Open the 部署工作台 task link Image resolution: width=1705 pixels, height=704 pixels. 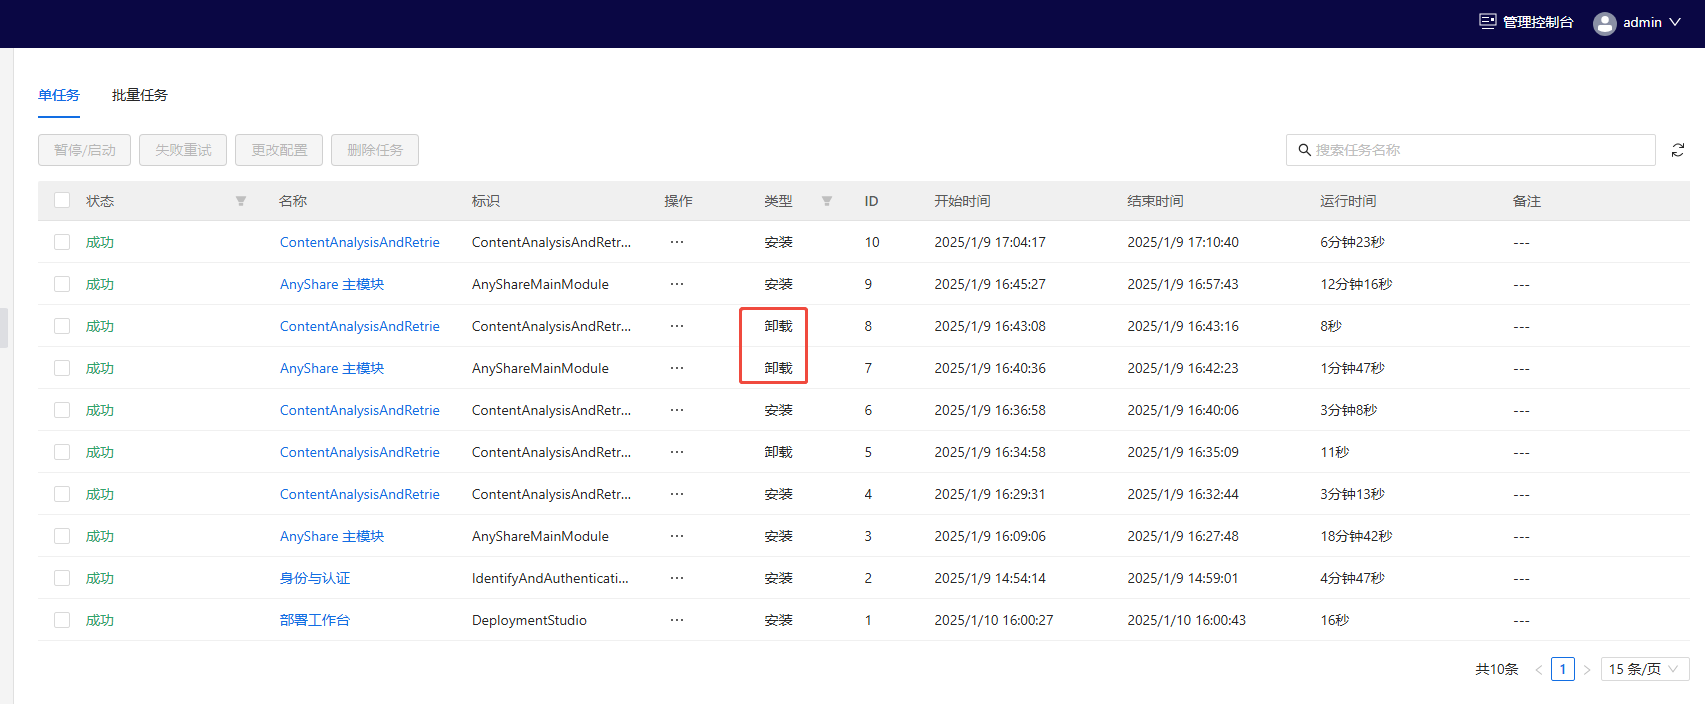tap(315, 620)
